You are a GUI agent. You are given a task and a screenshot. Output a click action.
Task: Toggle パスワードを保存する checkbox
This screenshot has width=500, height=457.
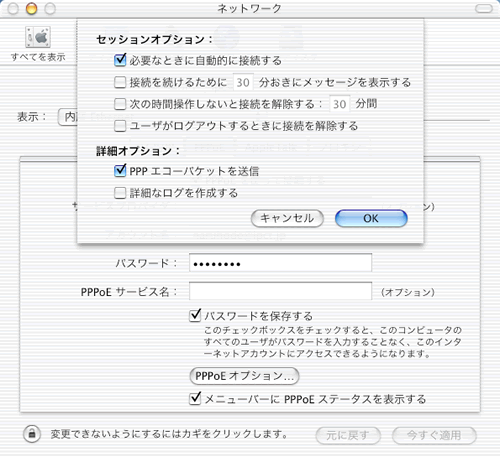(195, 315)
